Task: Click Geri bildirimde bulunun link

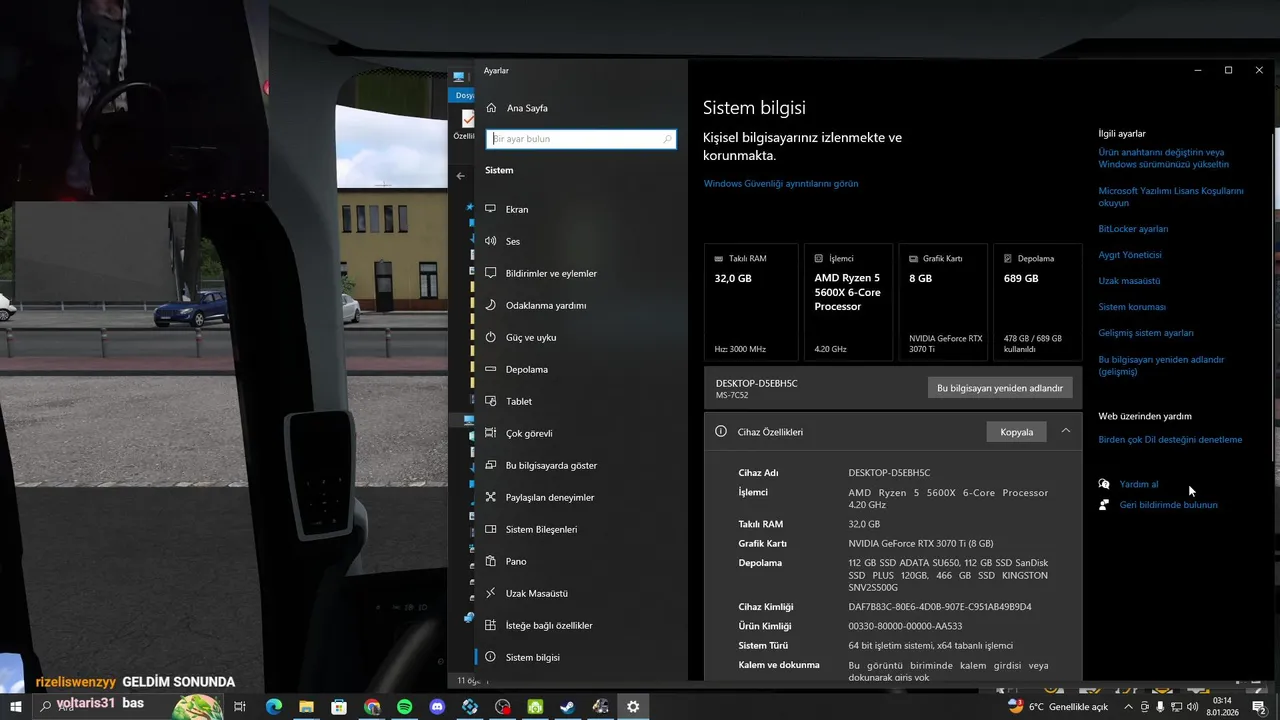Action: [x=1168, y=505]
